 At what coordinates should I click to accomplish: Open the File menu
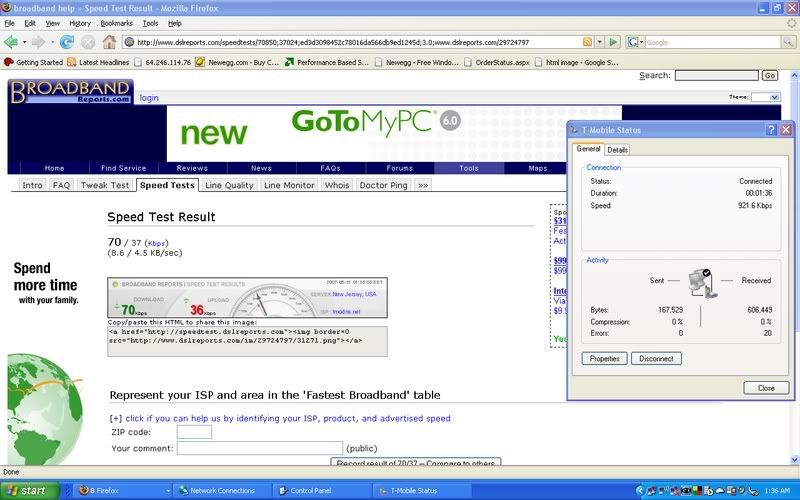pyautogui.click(x=9, y=23)
